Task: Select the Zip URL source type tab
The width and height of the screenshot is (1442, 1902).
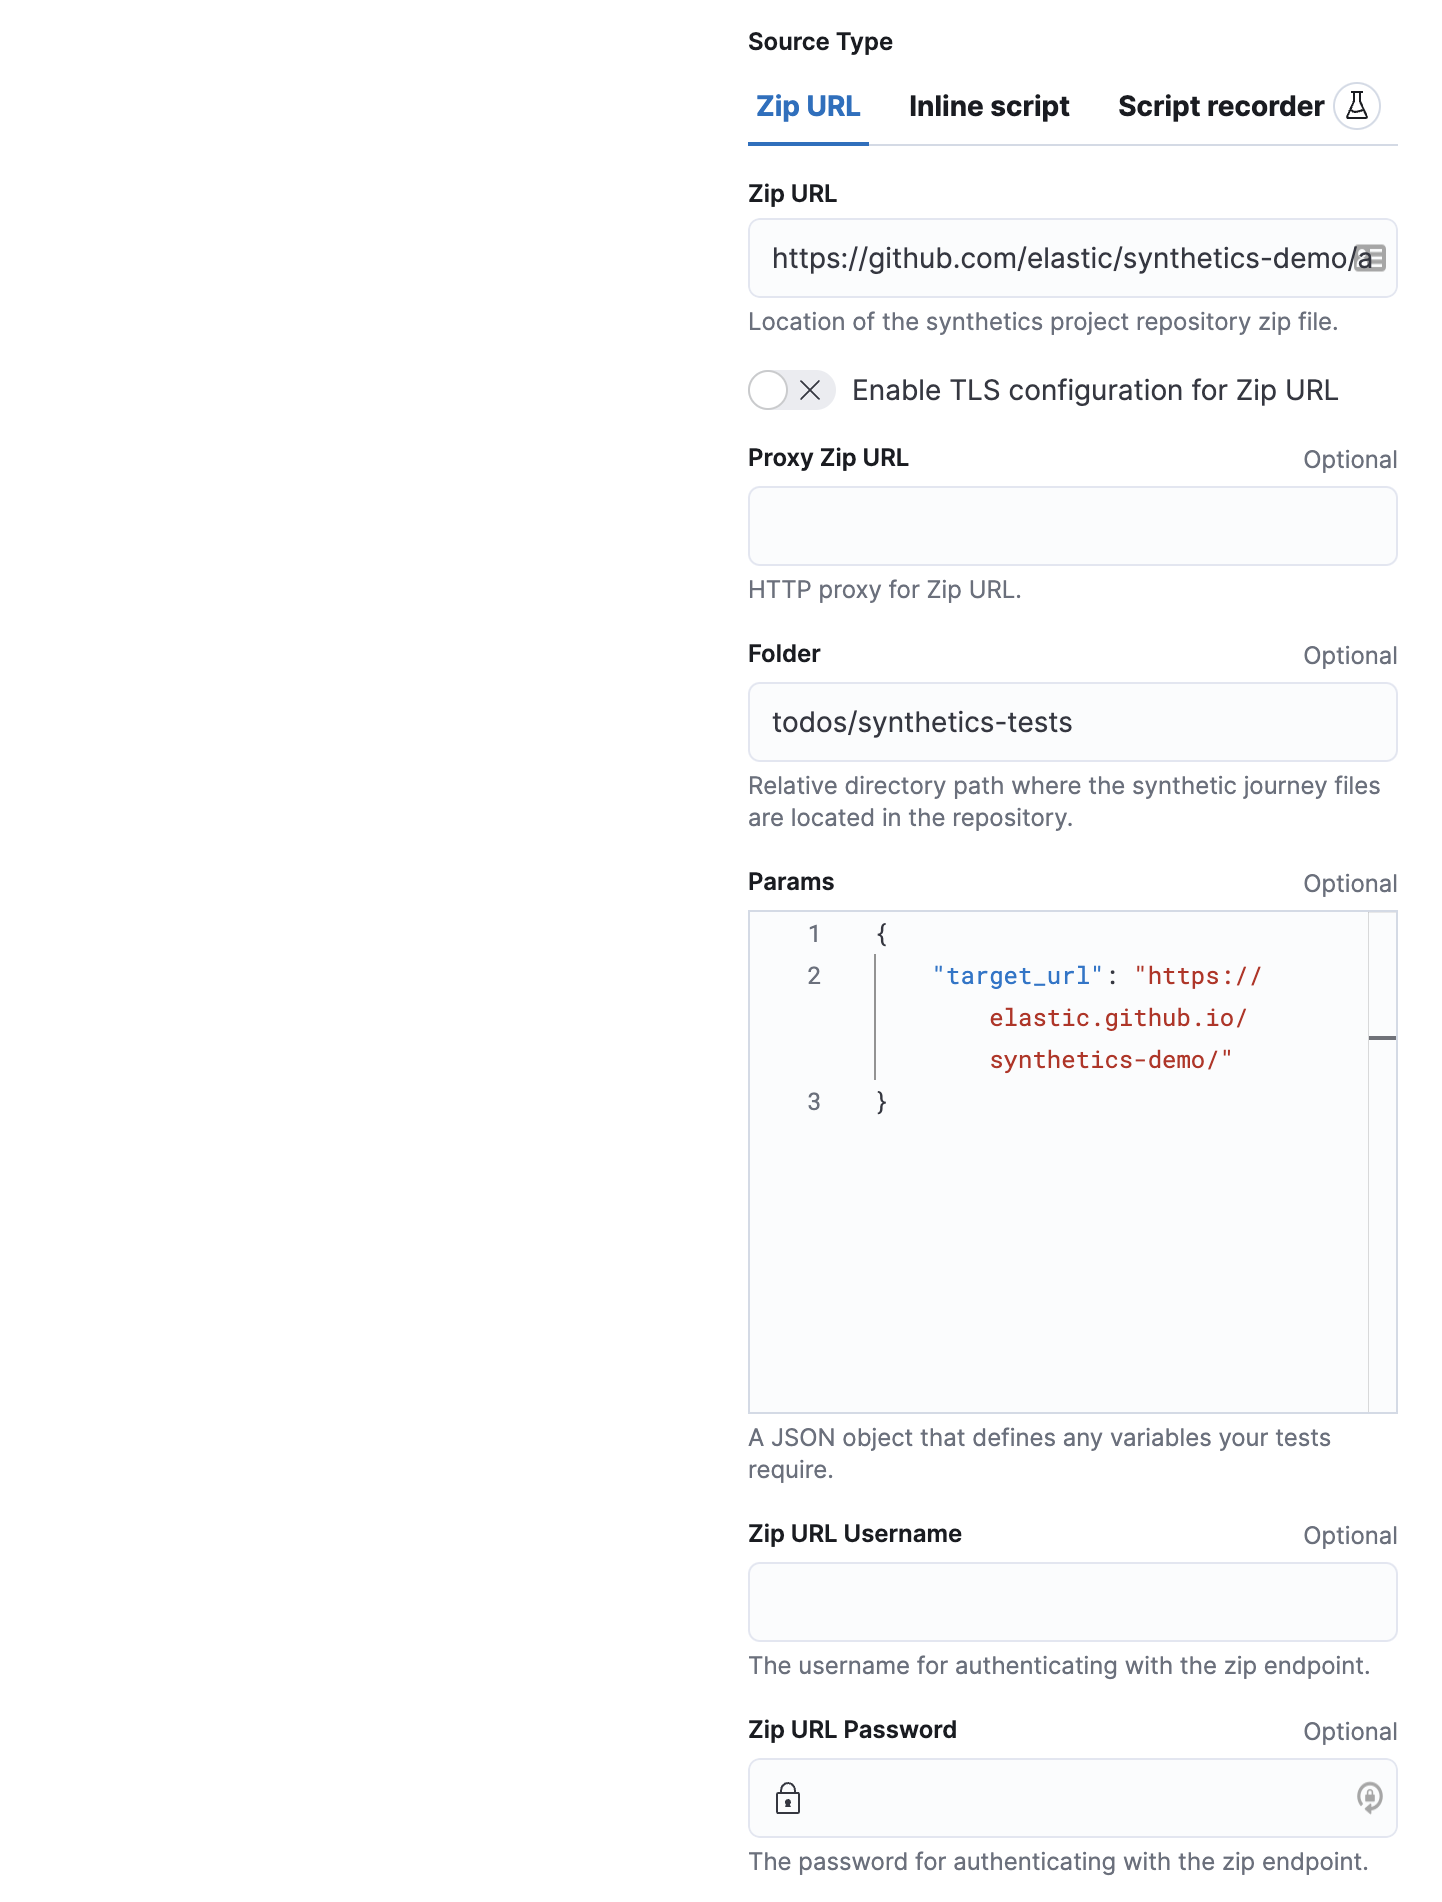Action: coord(807,105)
